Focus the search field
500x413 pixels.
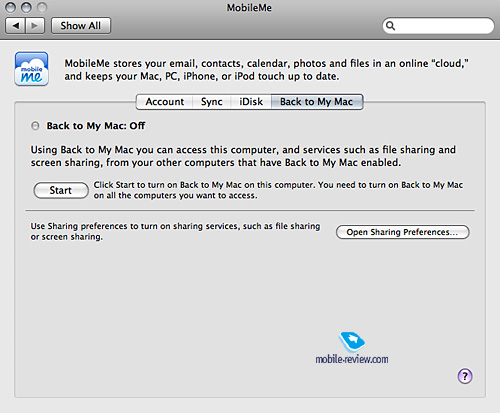coord(438,26)
